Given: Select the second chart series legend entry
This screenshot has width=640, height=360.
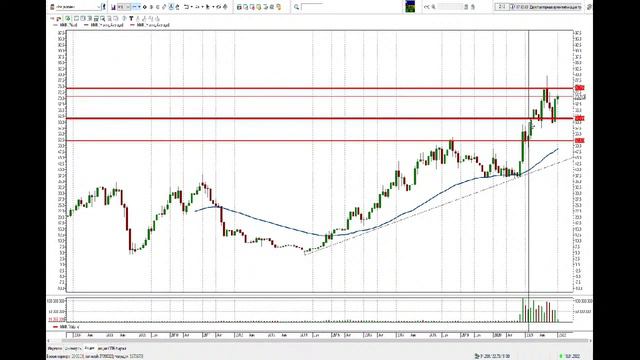Looking at the screenshot, I should tap(103, 25).
